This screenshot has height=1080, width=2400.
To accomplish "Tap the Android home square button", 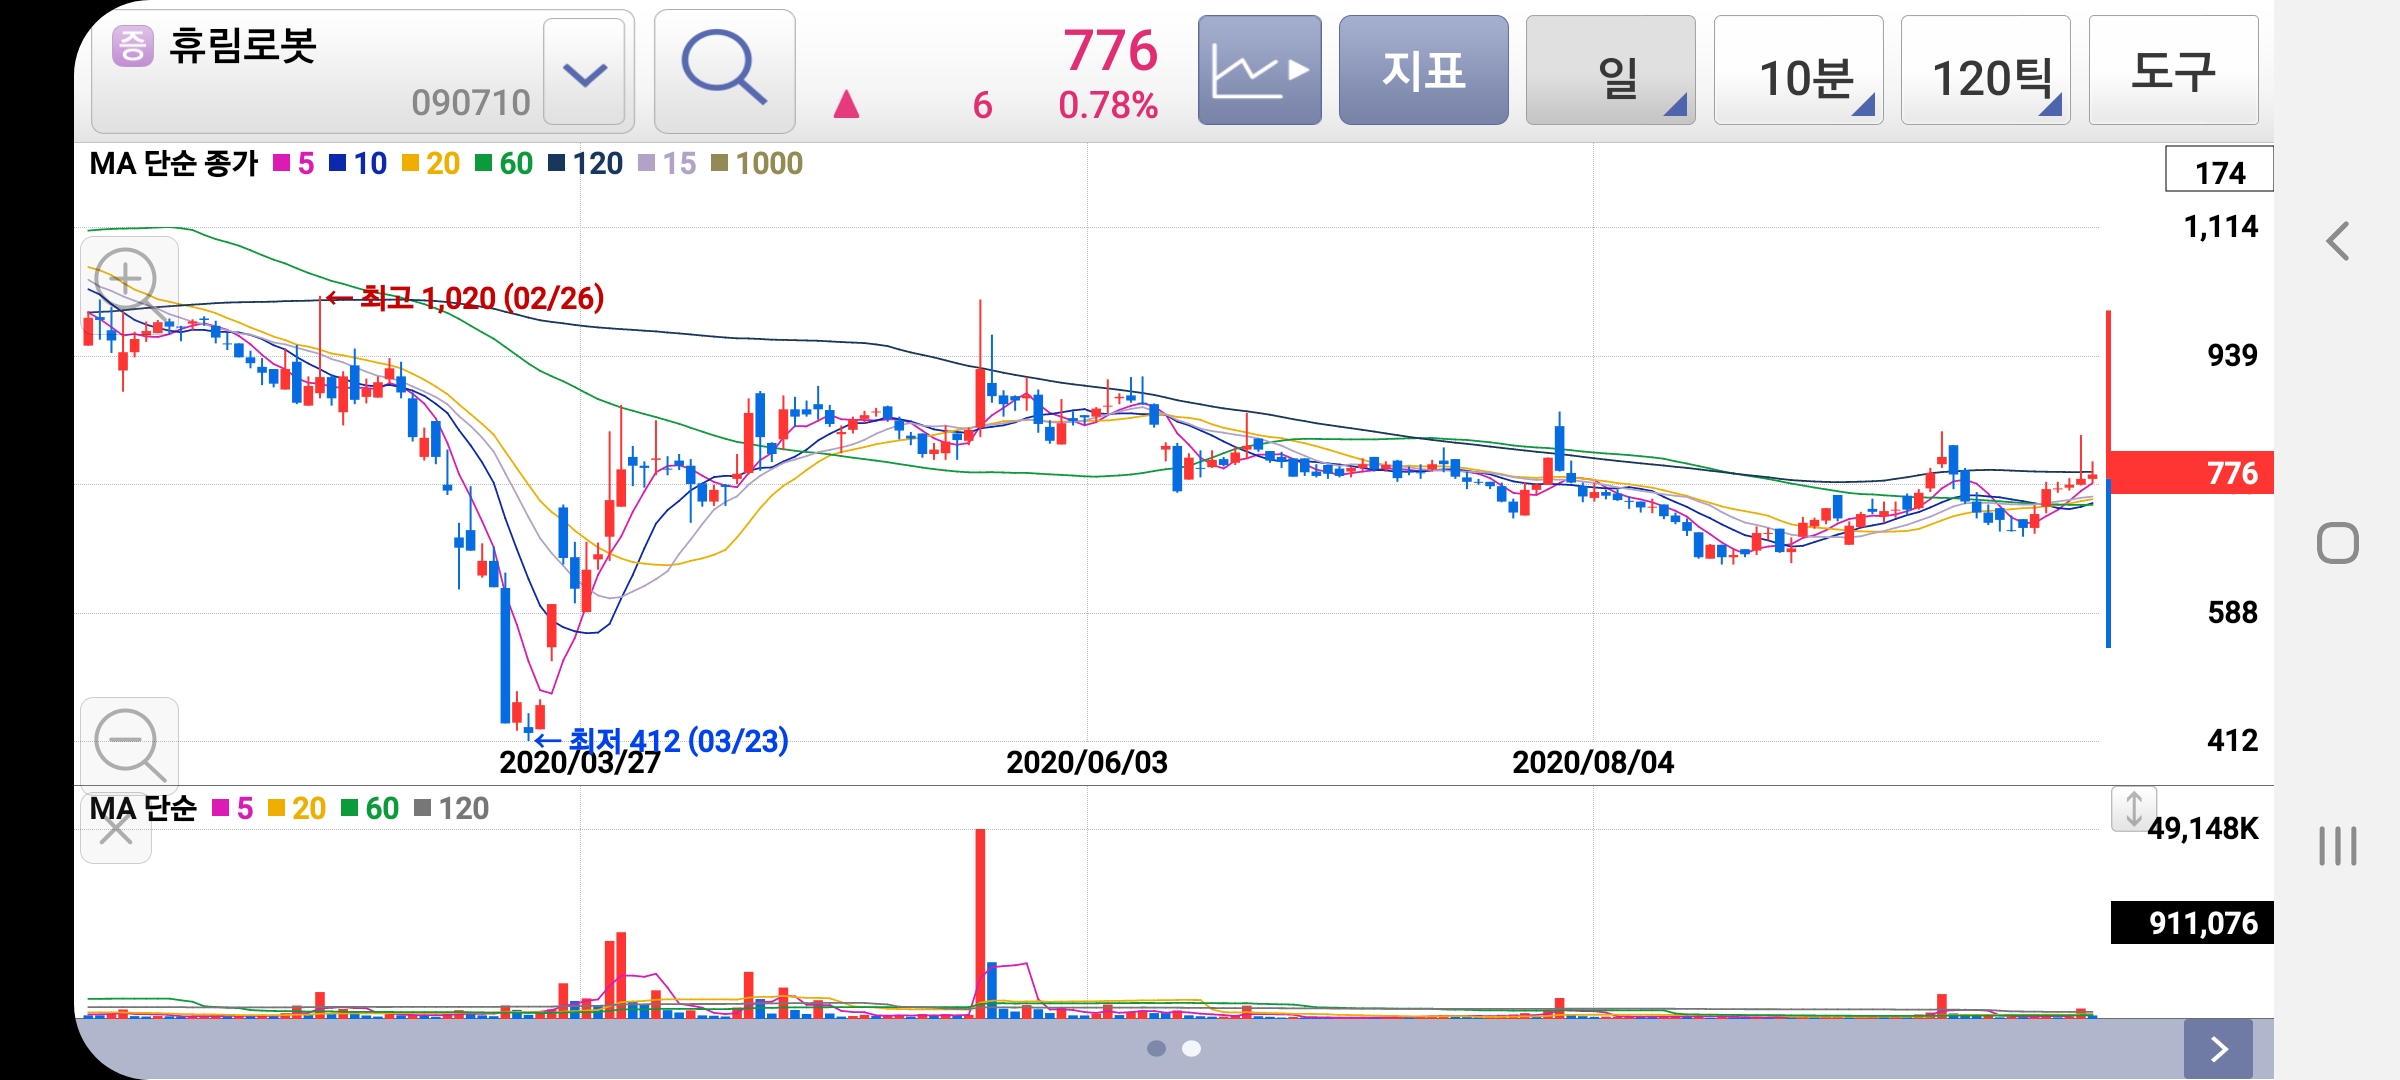I will 2337,543.
